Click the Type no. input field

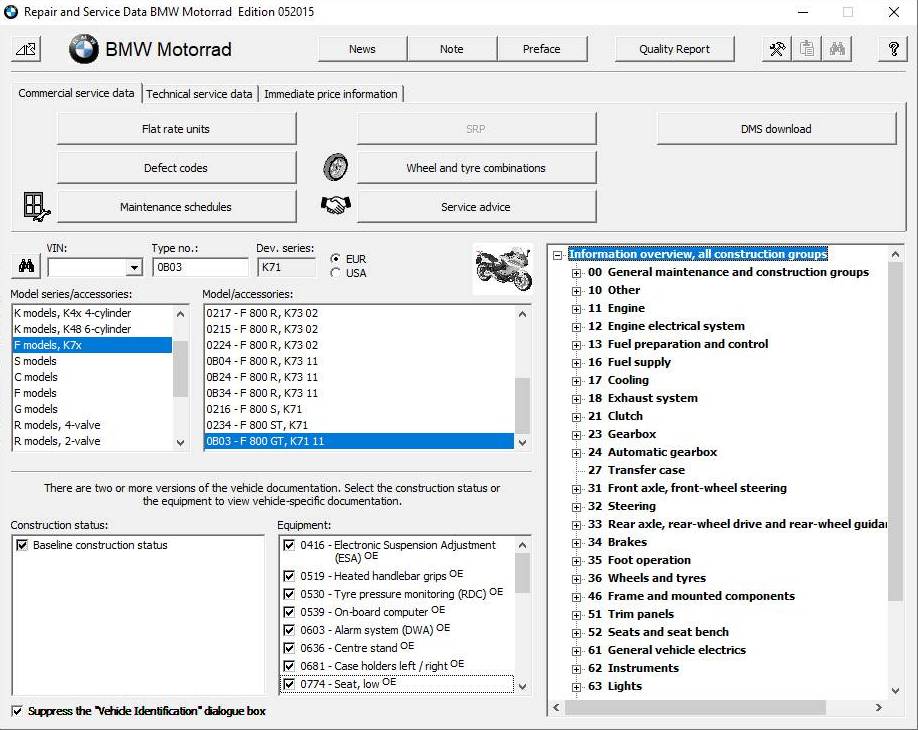(200, 267)
